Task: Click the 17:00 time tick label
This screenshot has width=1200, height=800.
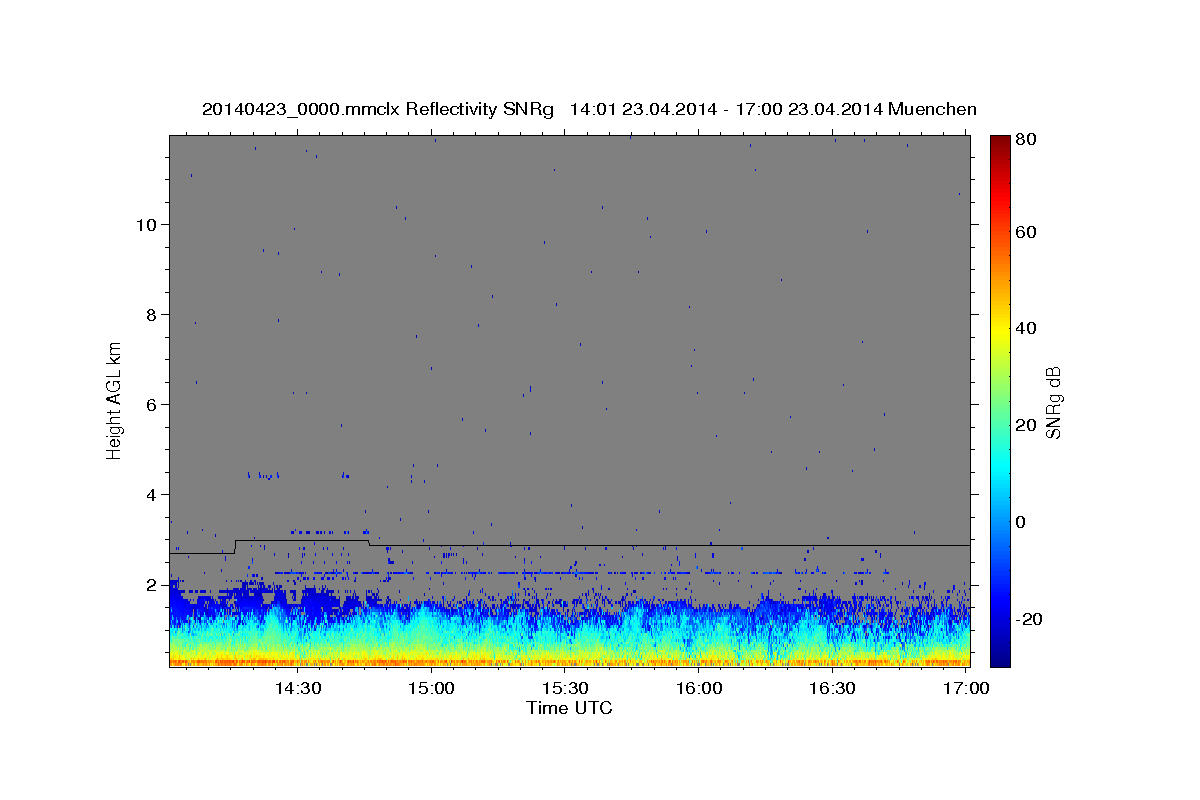Action: [x=966, y=689]
